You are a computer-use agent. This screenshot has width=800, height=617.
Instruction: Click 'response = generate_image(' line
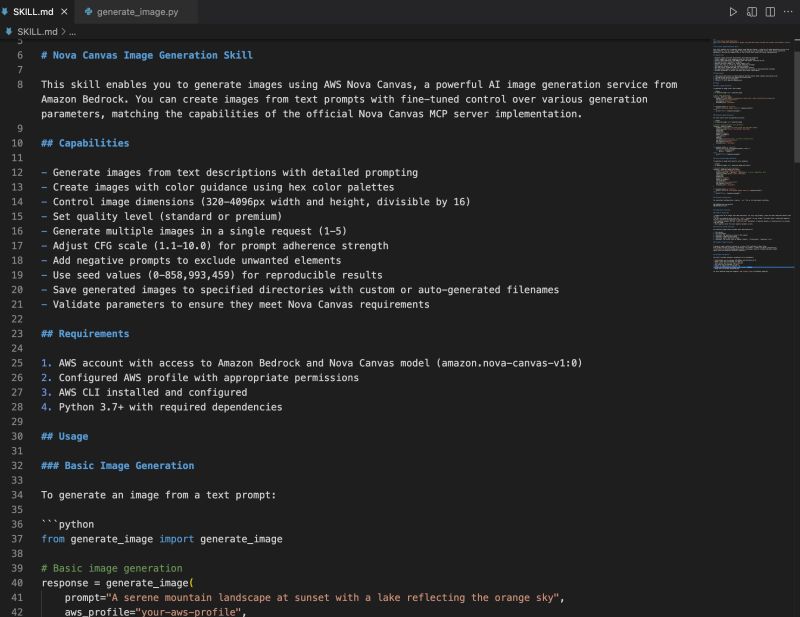[x=117, y=583]
